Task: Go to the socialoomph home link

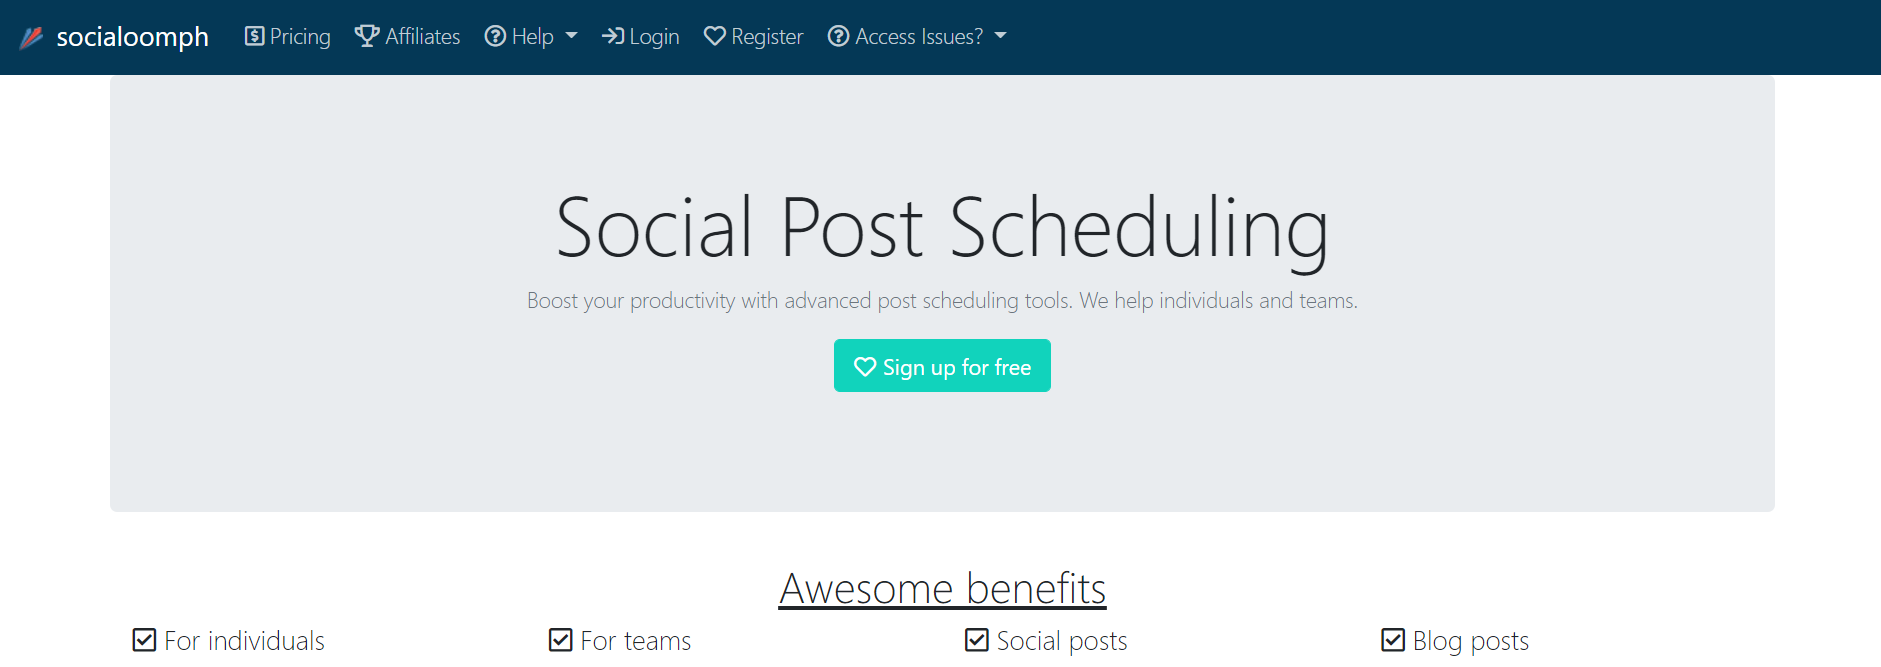Action: (114, 37)
